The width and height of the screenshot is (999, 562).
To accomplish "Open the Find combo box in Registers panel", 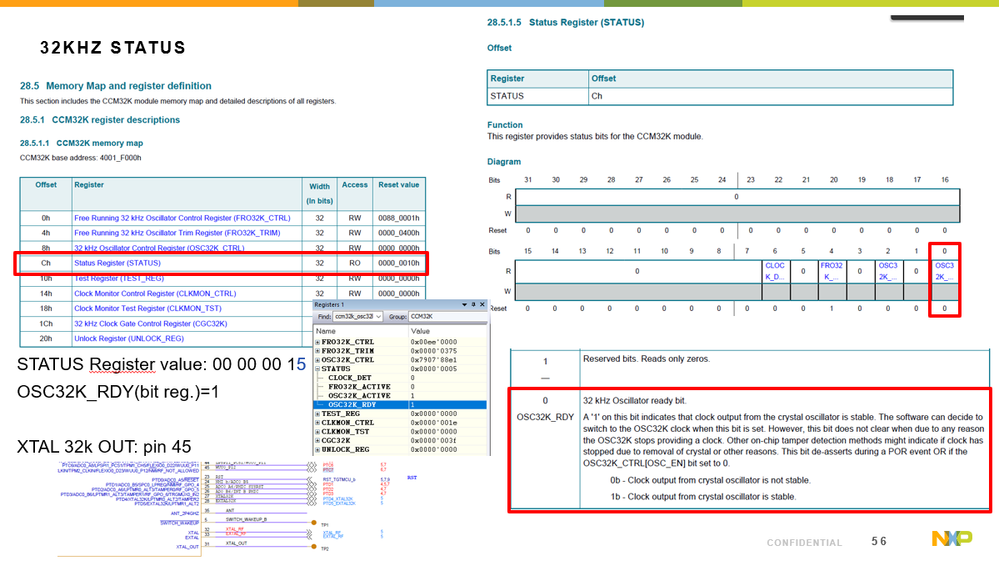I will [357, 317].
